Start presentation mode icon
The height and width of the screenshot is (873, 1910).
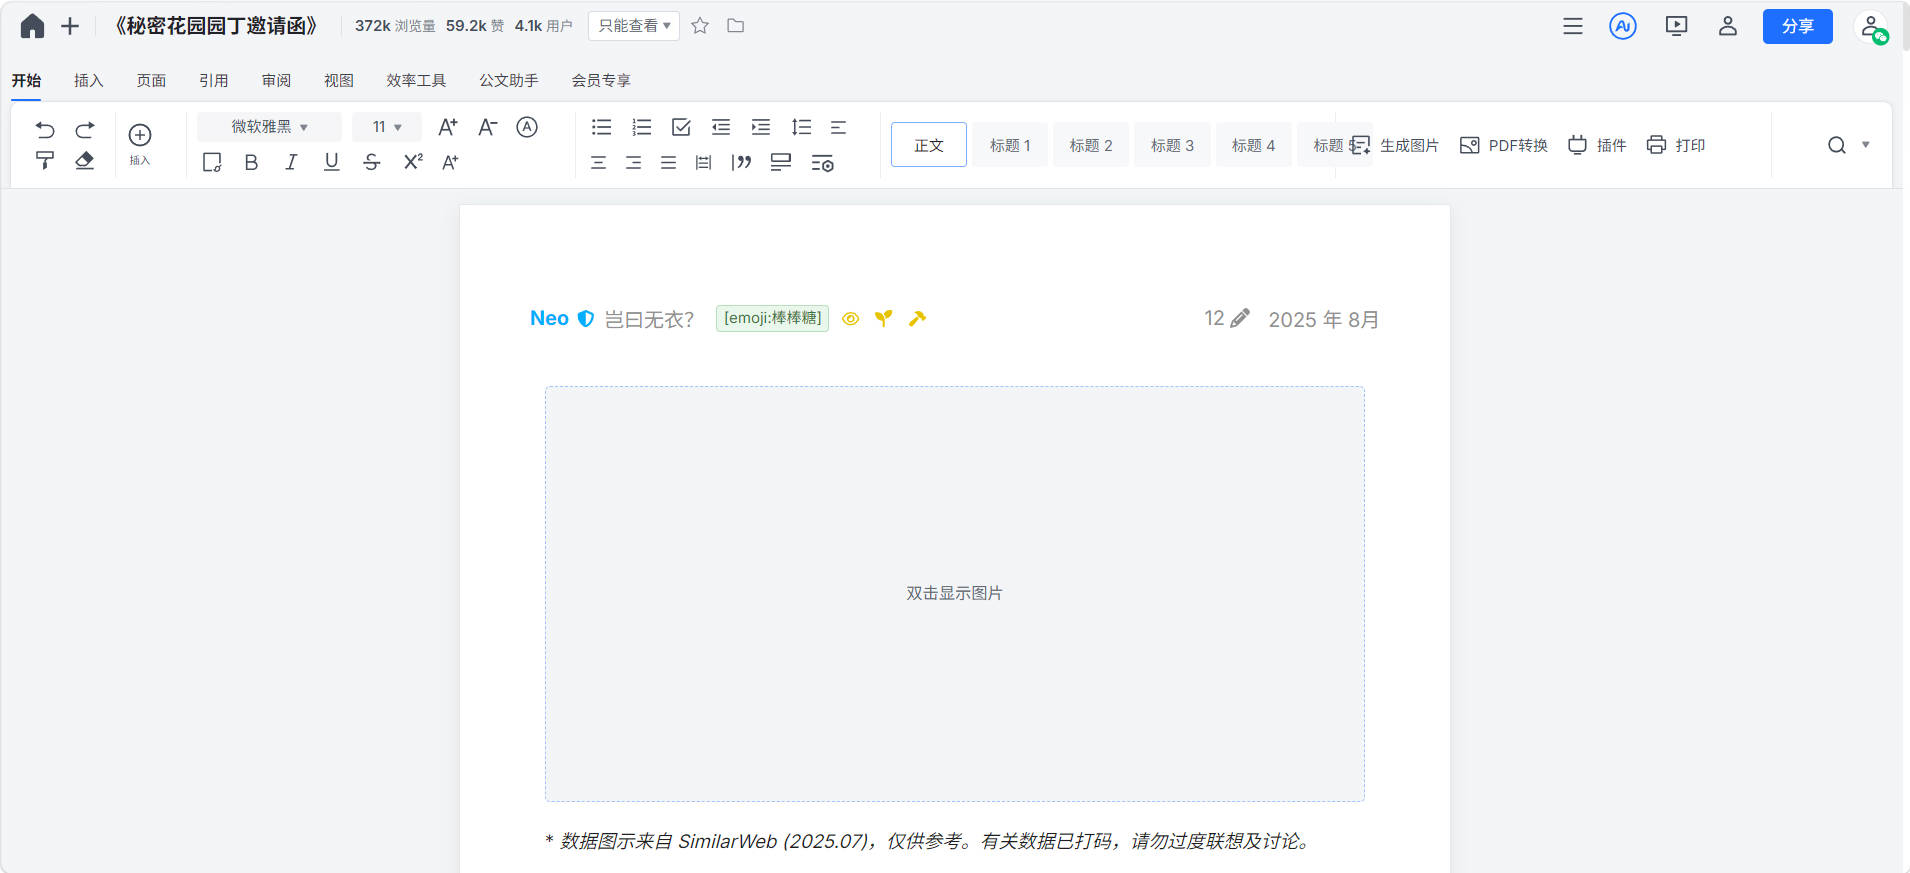(1677, 26)
